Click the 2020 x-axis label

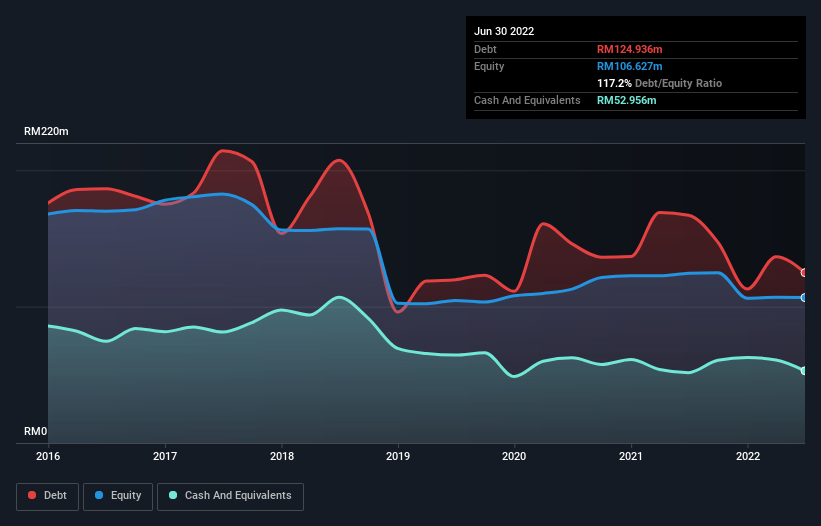pyautogui.click(x=514, y=456)
